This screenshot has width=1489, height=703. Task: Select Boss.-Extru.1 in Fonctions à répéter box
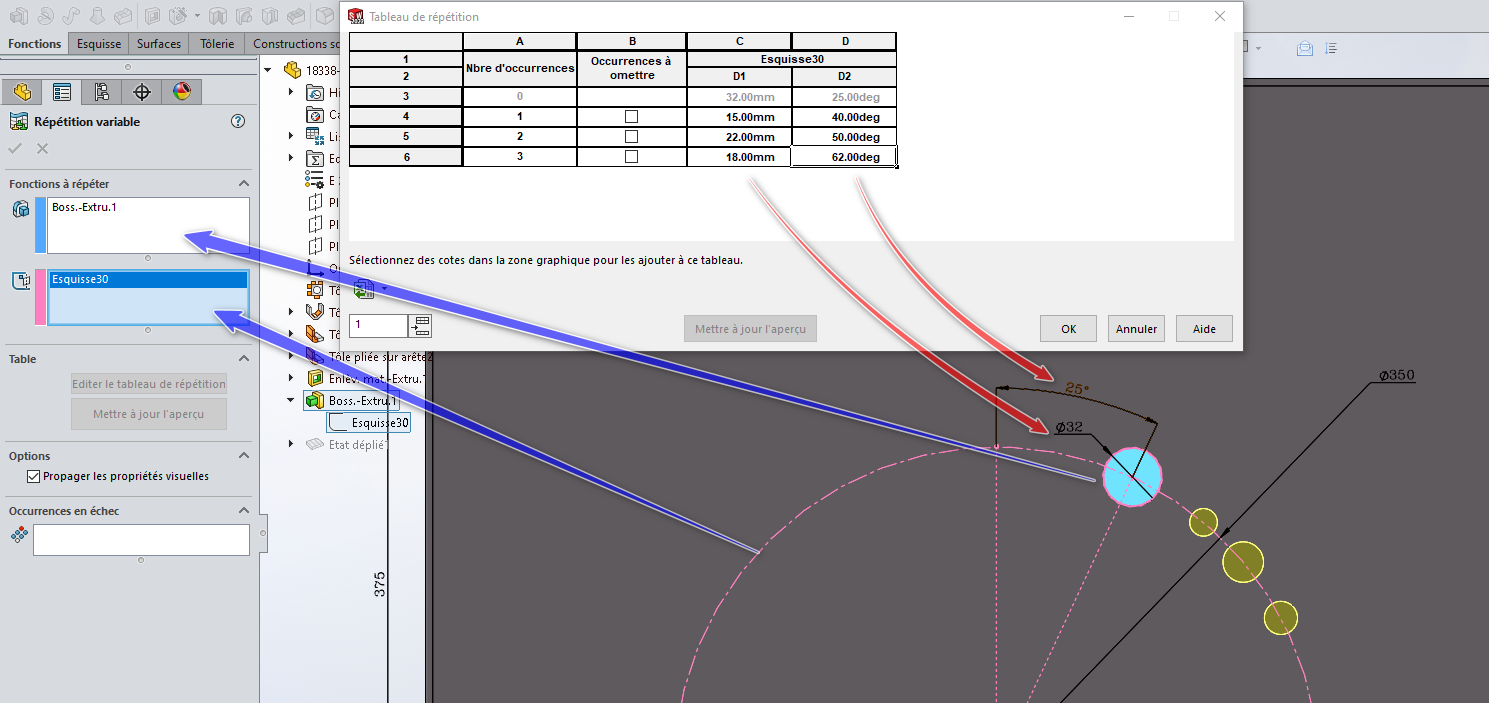point(83,207)
